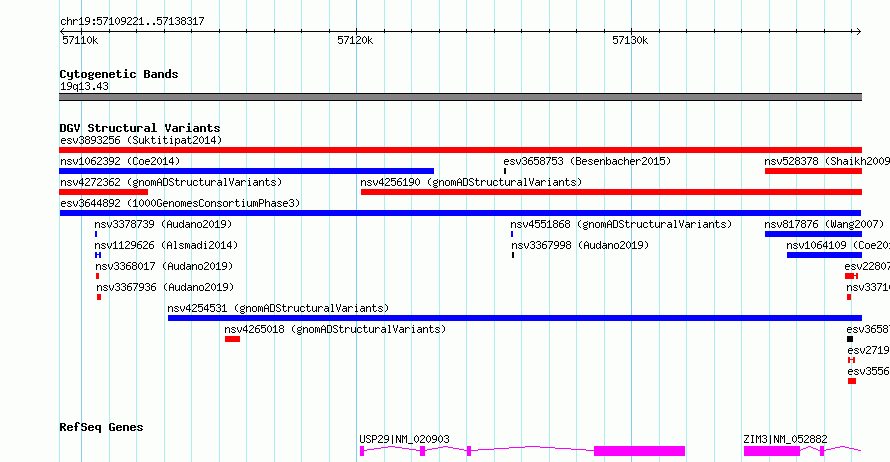Click the 19q13.43 band label
The height and width of the screenshot is (462, 890).
(85, 86)
